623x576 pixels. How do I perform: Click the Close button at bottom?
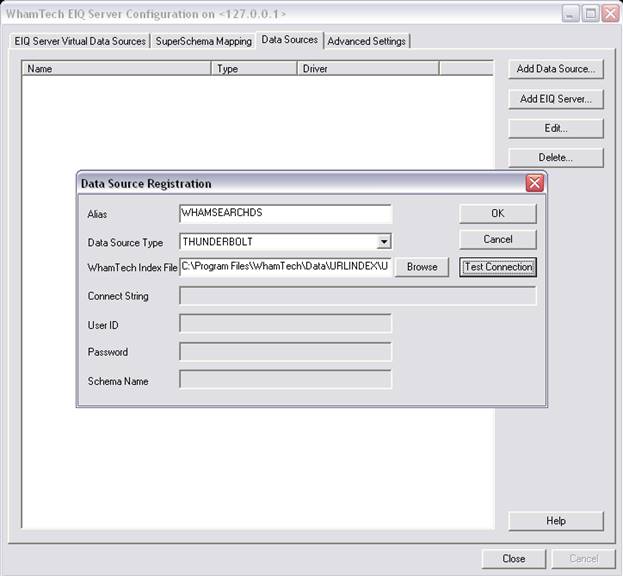point(514,559)
